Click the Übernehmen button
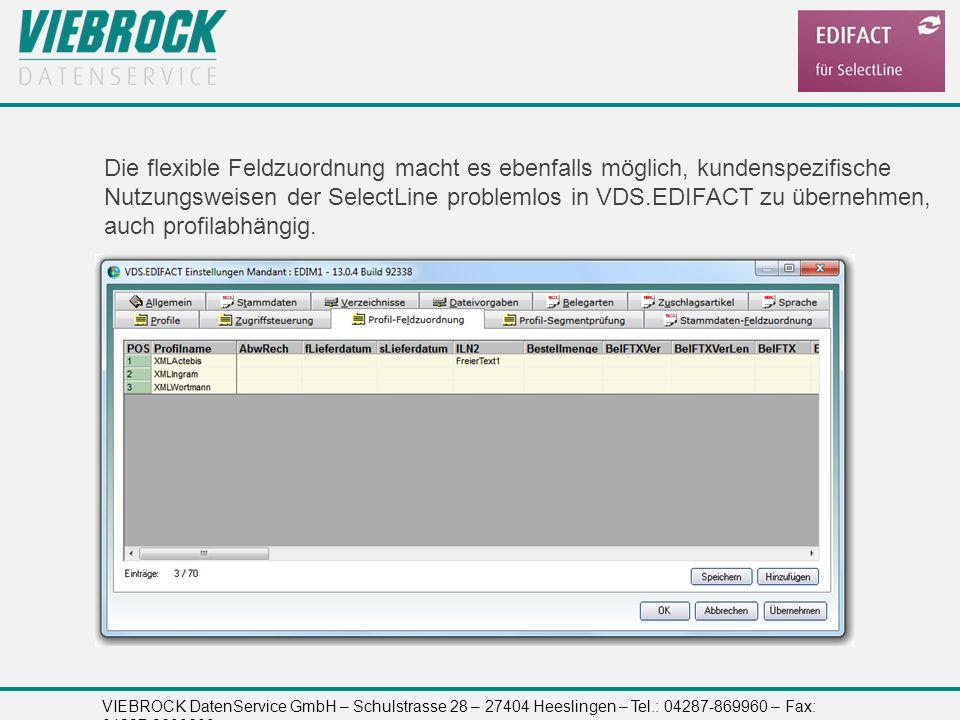Image resolution: width=960 pixels, height=720 pixels. tap(795, 610)
